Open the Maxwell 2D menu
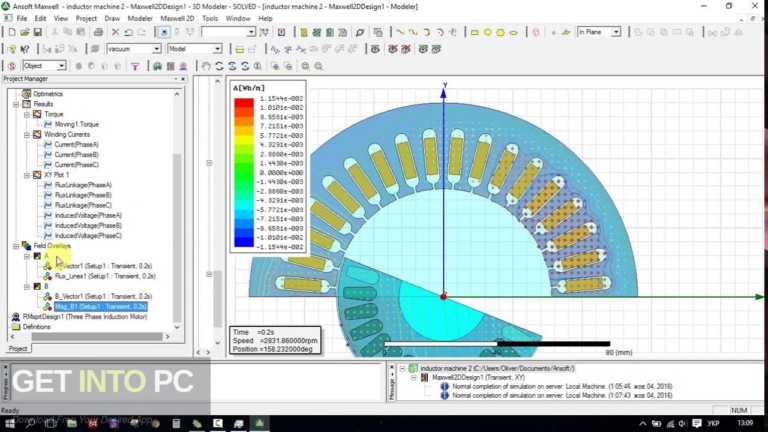768x432 pixels. tap(177, 19)
